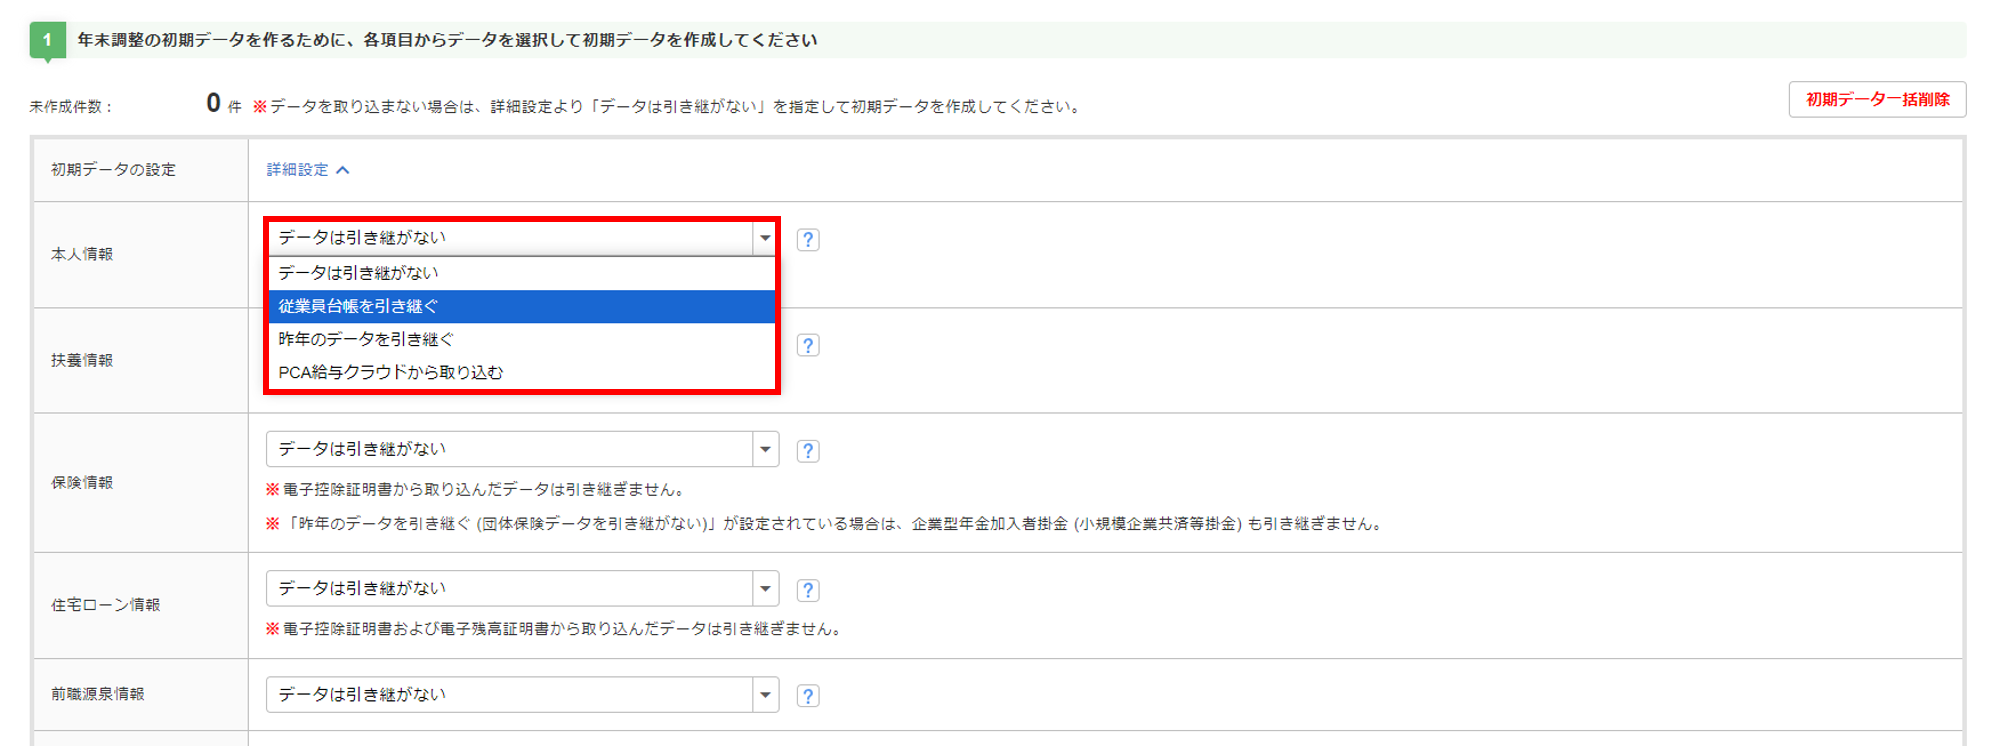2000x746 pixels.
Task: Open help for 扶養情報 setting
Action: click(x=808, y=346)
